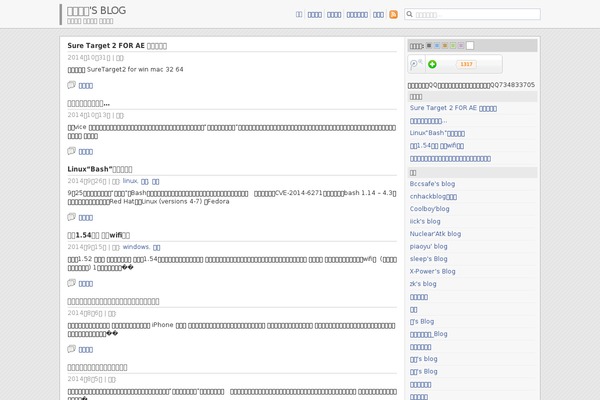The height and width of the screenshot is (400, 600).
Task: Visit iick's blog link
Action: click(x=425, y=221)
